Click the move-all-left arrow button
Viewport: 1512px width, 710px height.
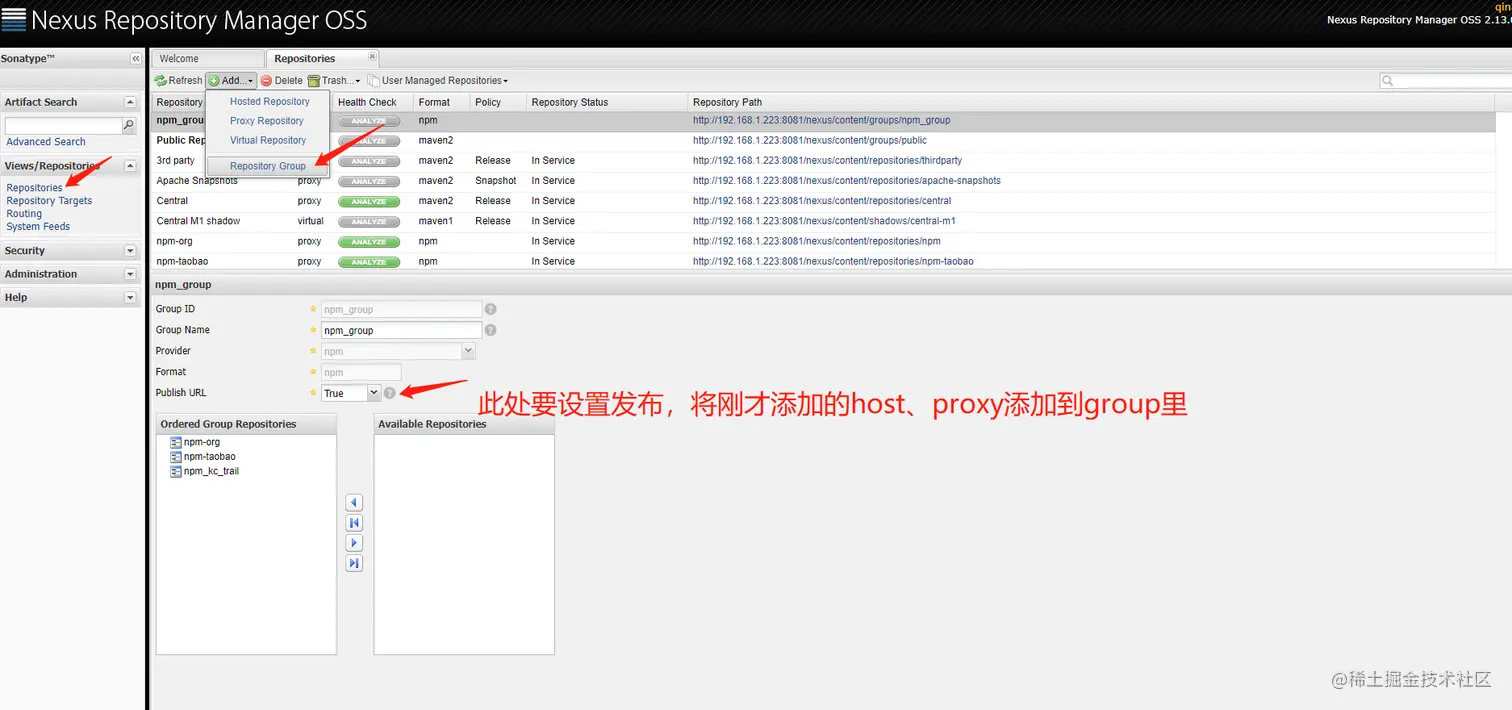(x=354, y=523)
